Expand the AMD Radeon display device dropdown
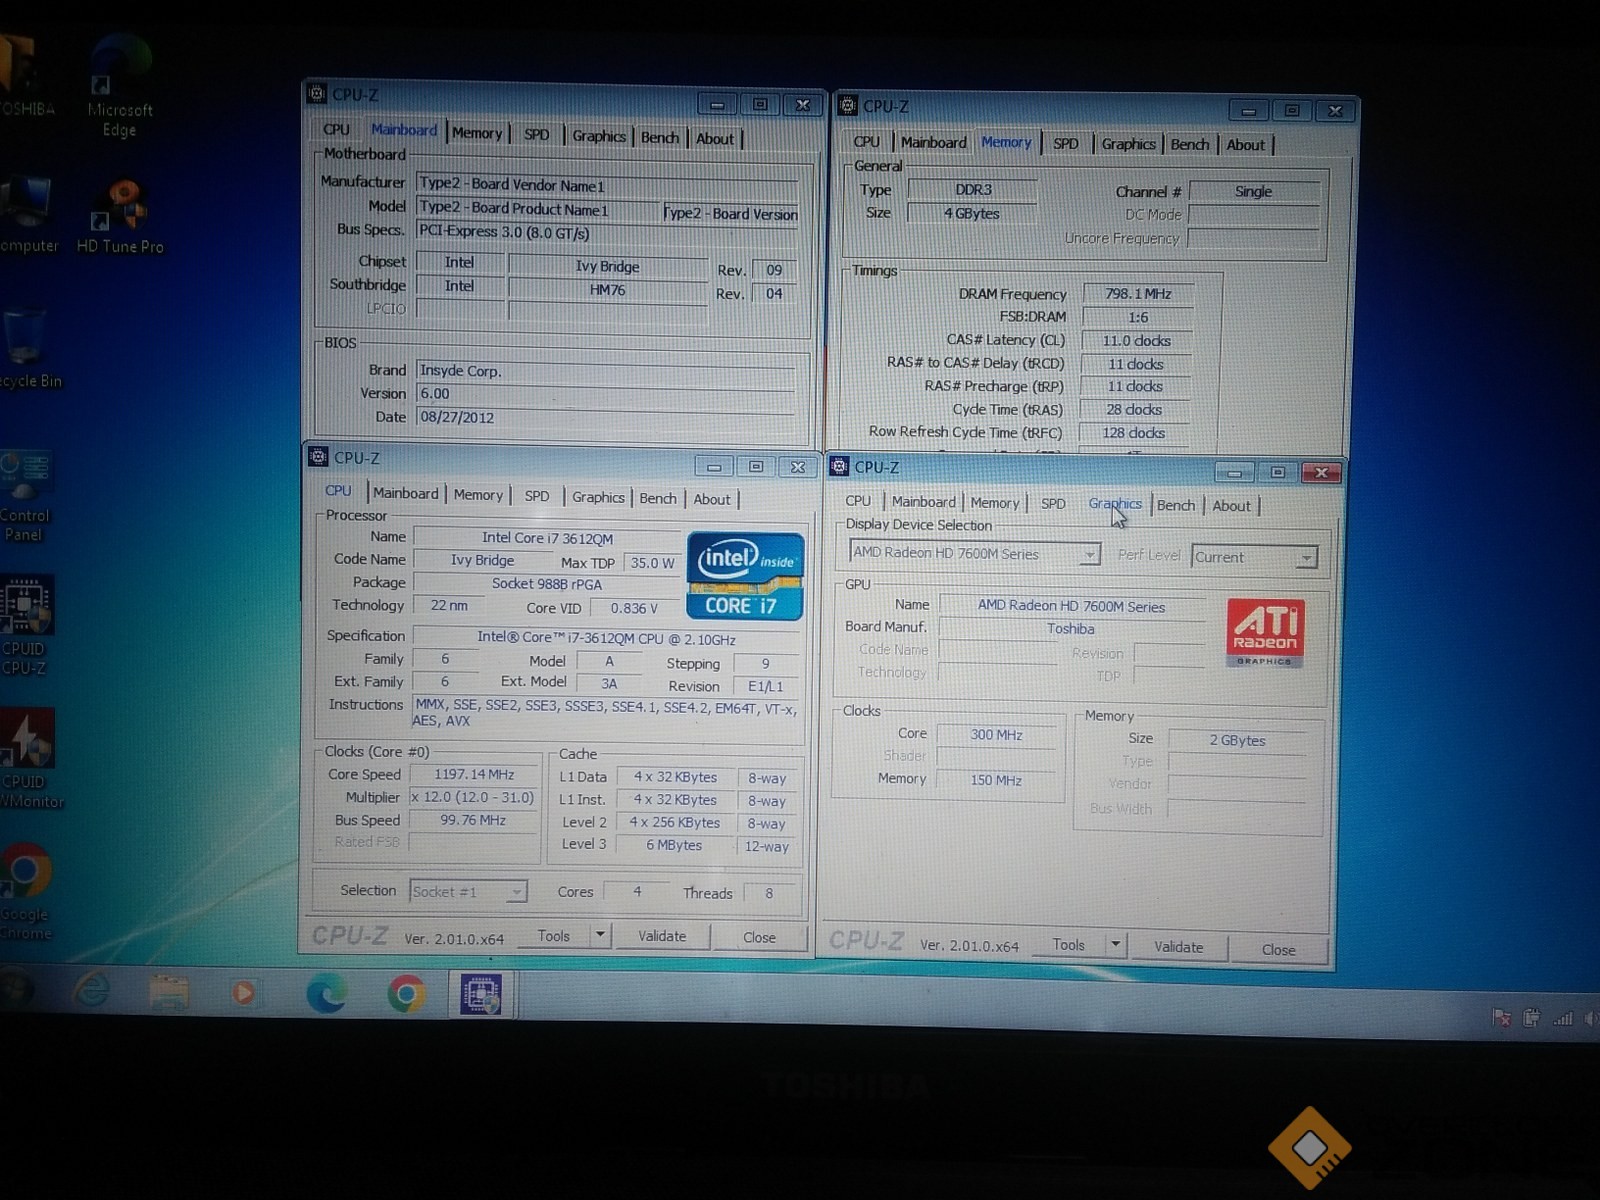The image size is (1600, 1200). (1089, 554)
